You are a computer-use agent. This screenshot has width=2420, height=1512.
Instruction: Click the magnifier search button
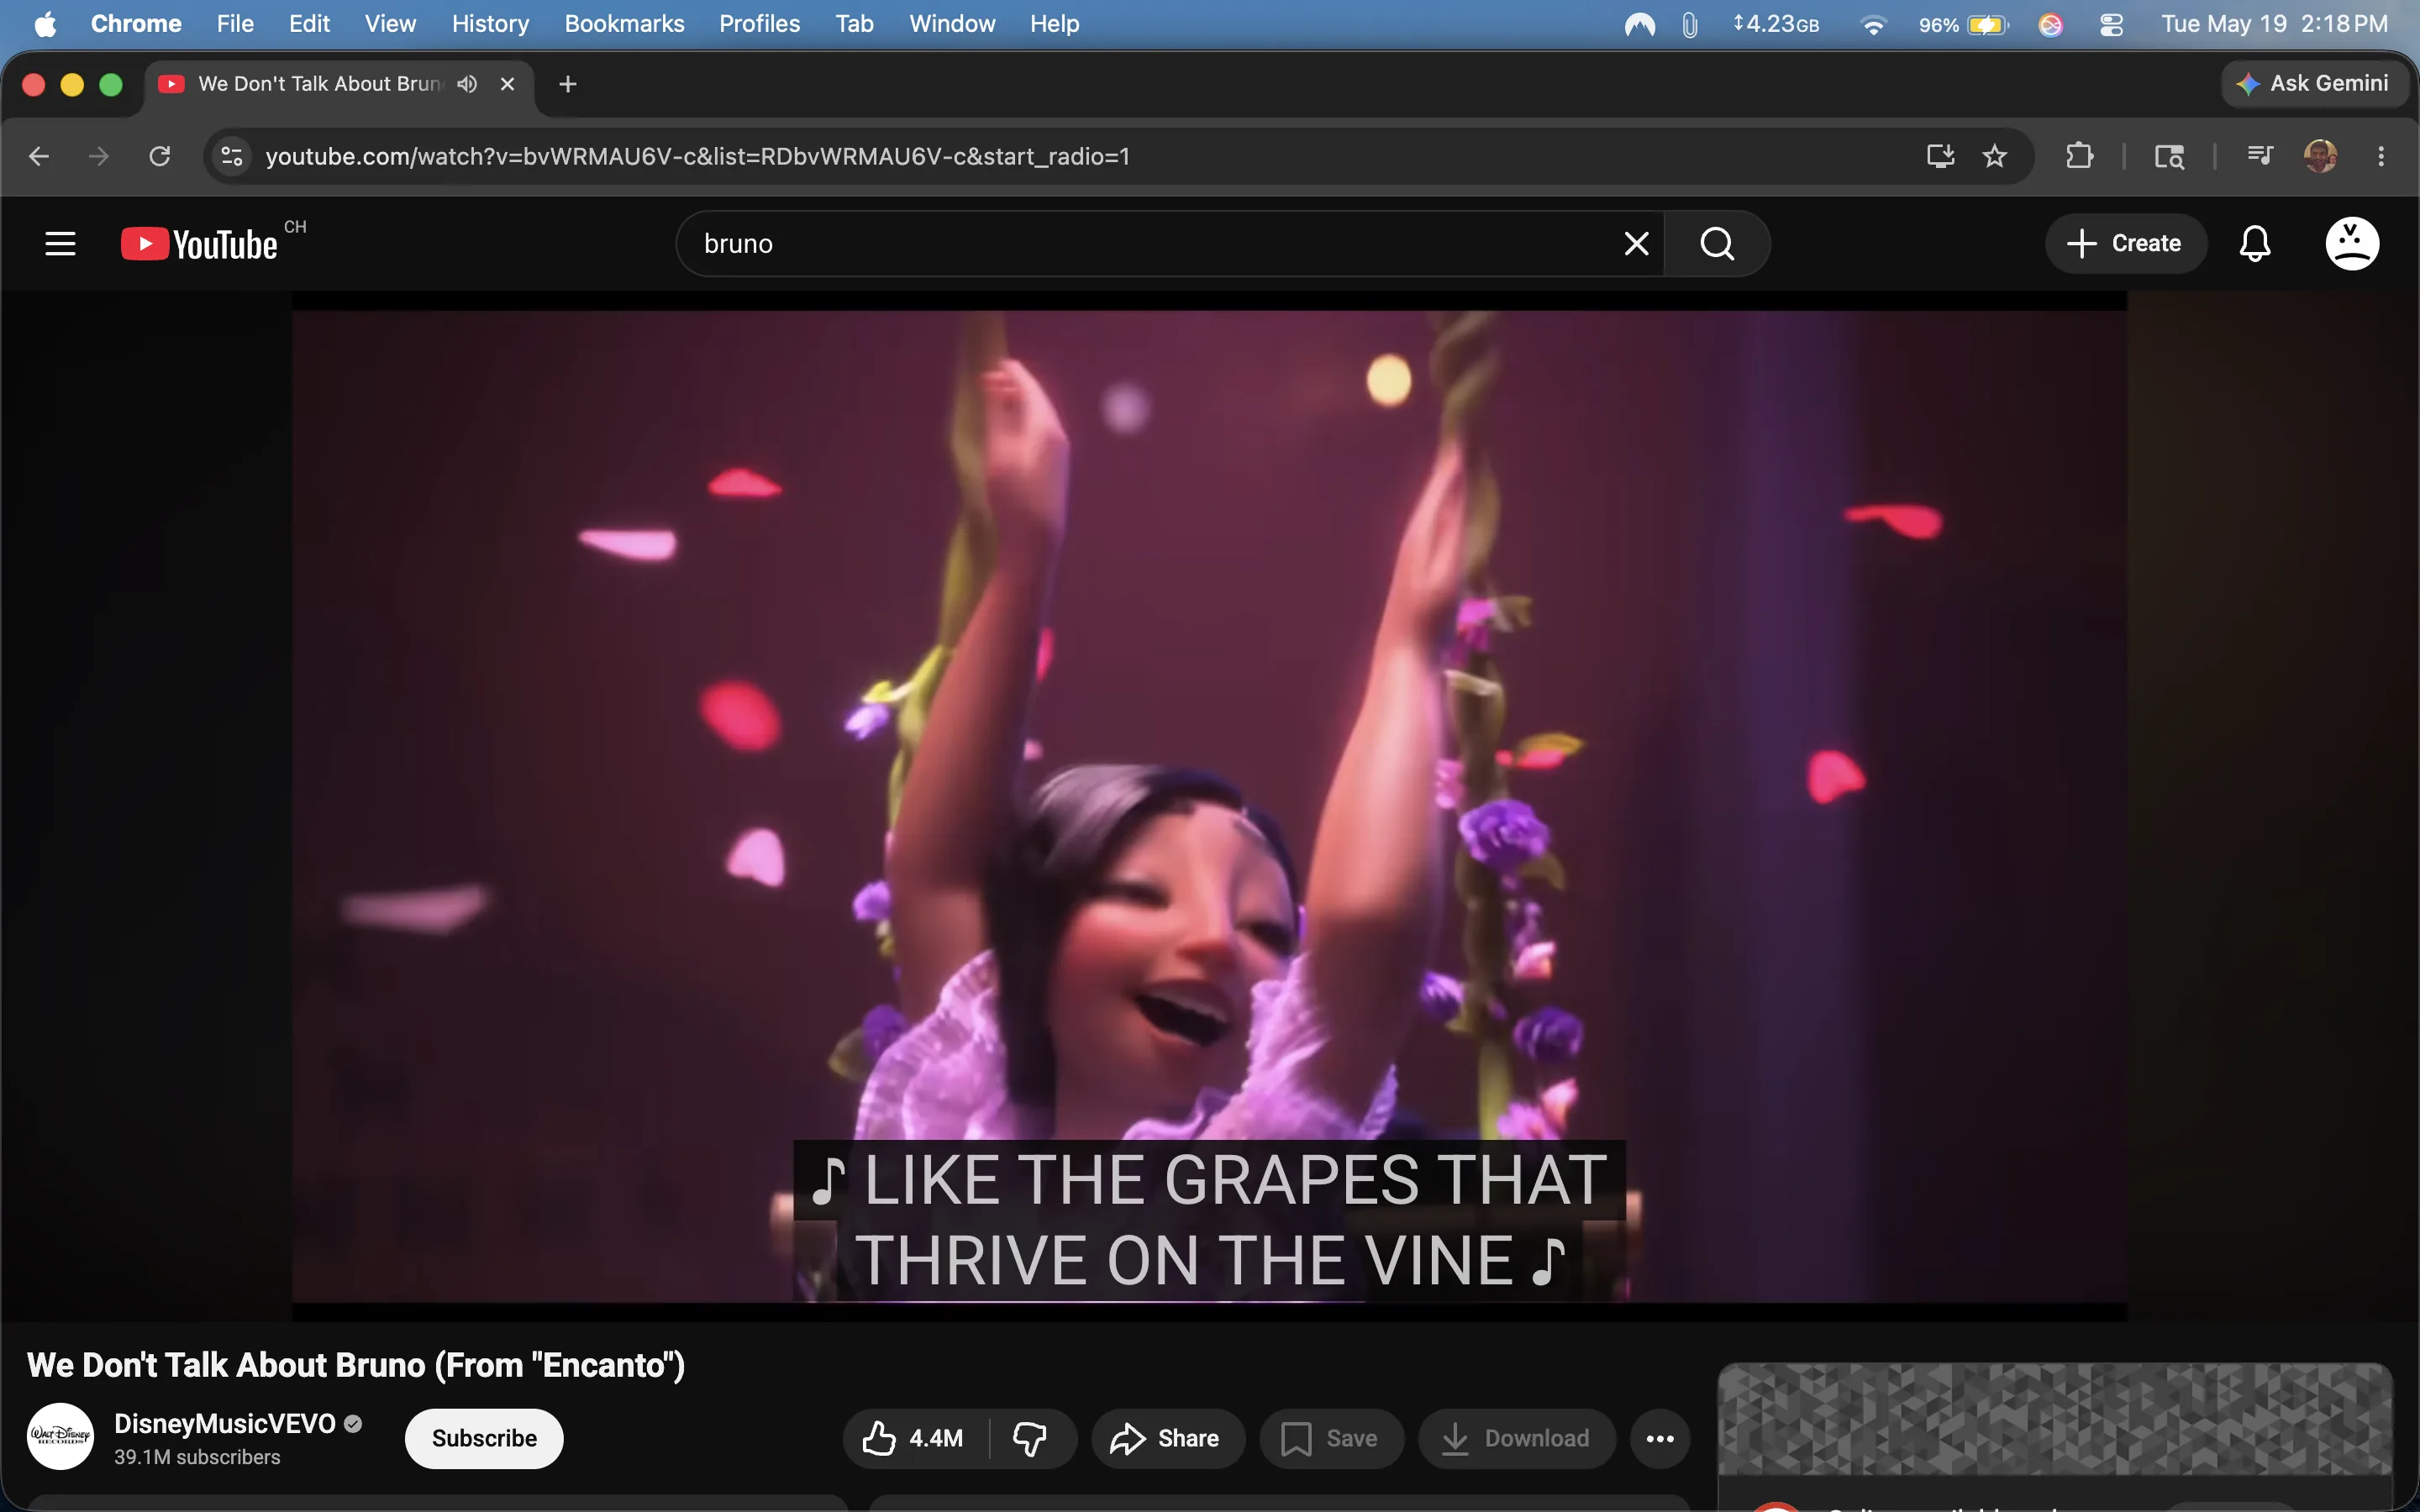coord(1717,243)
